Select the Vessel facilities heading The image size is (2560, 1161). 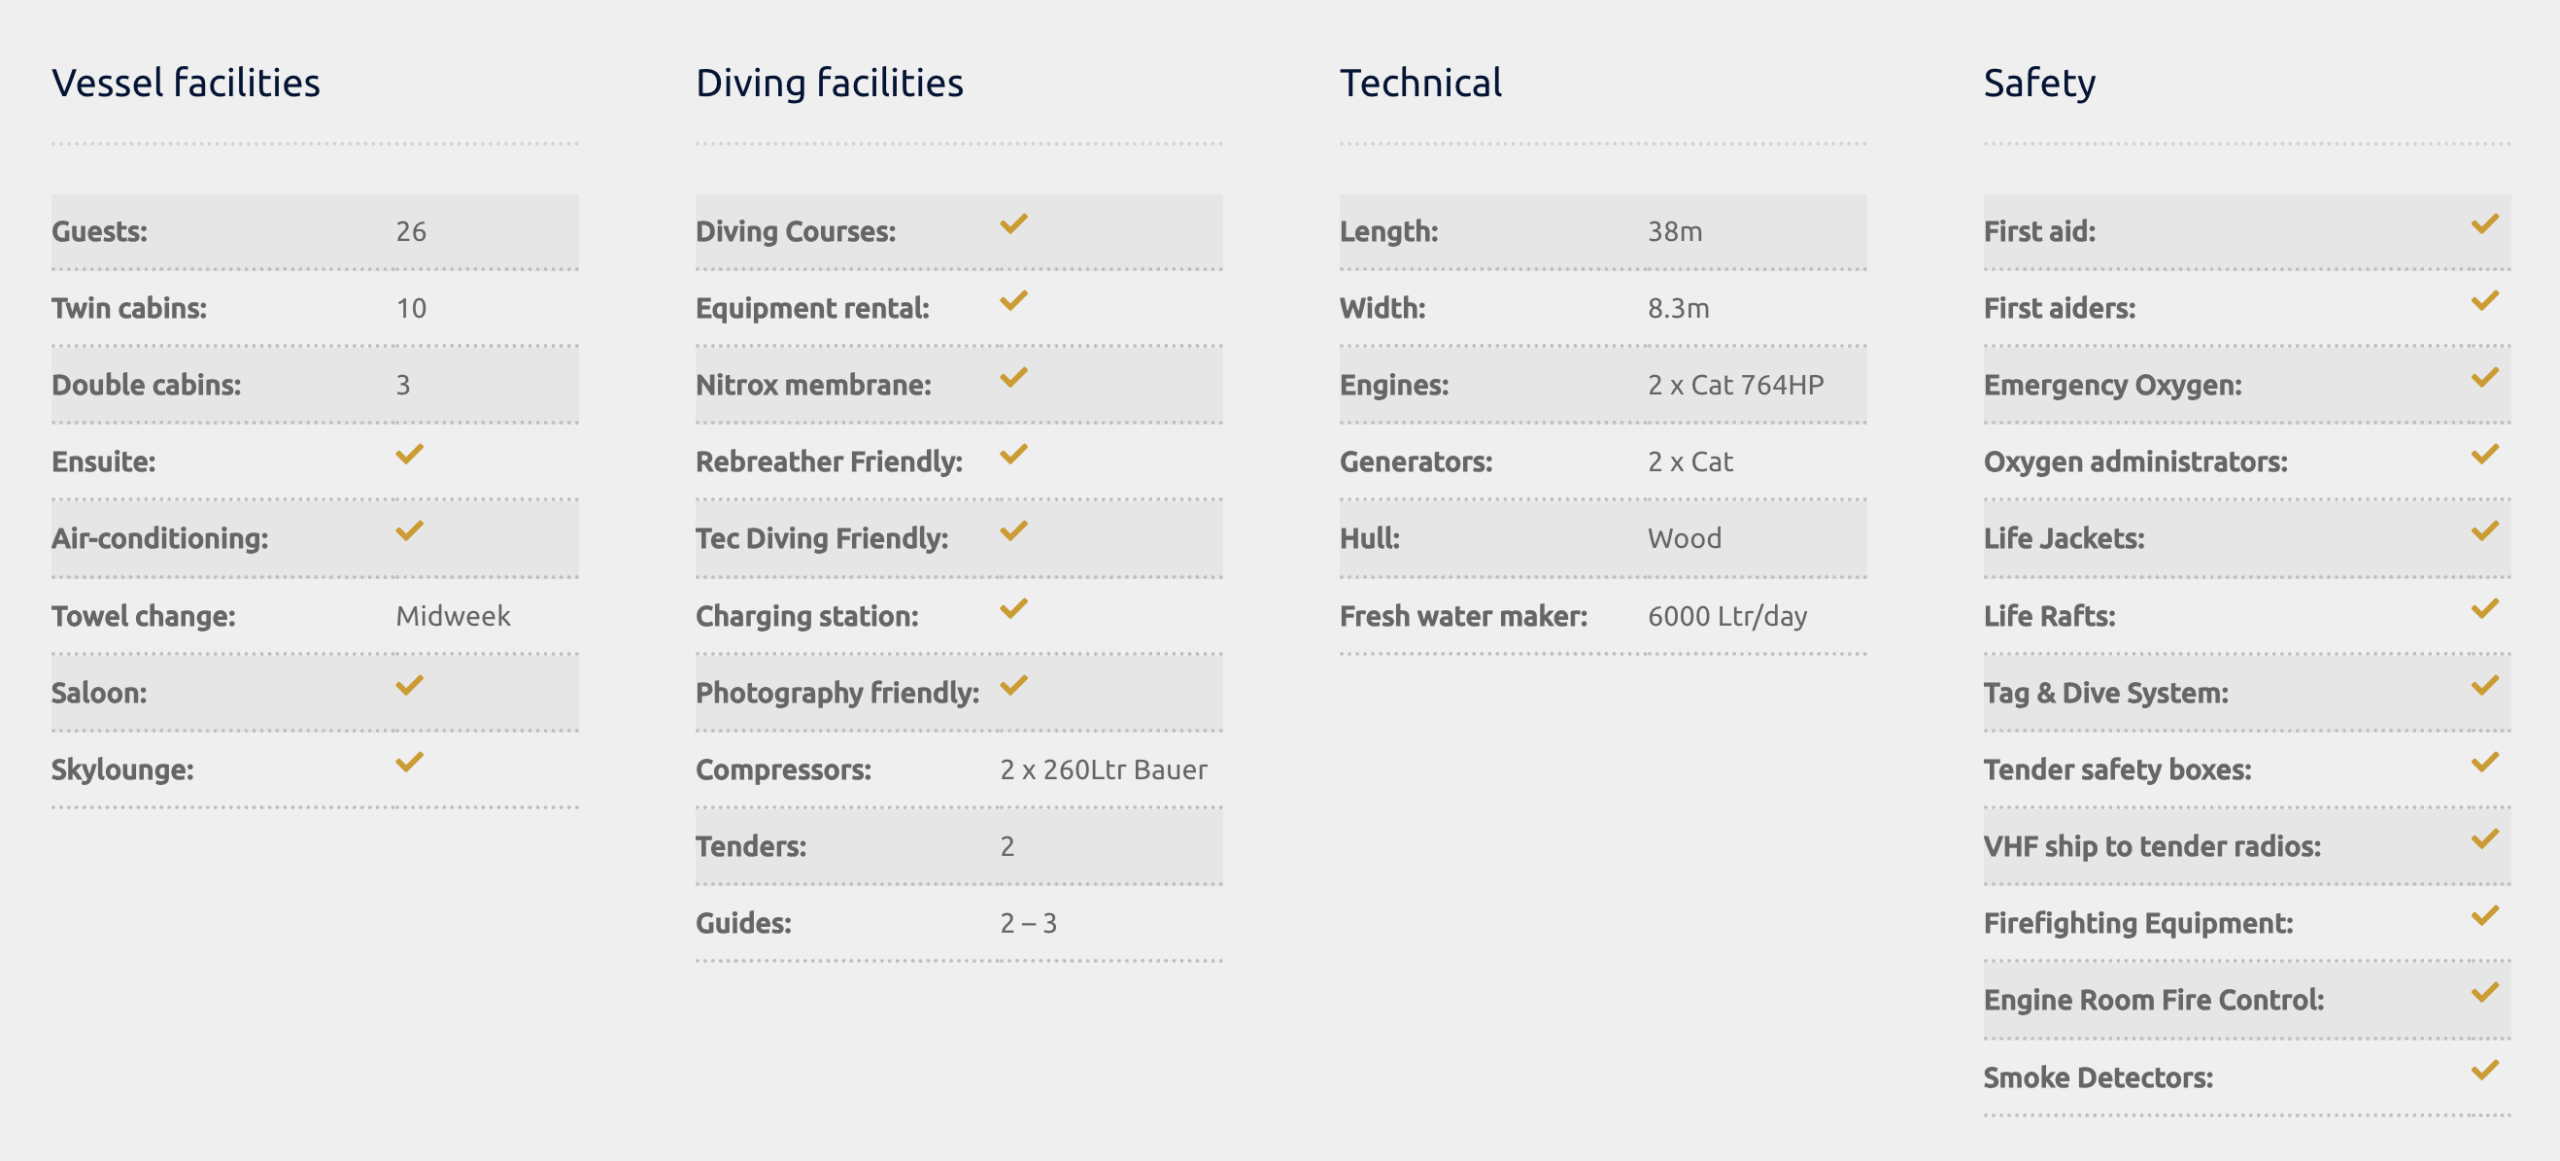coord(186,83)
